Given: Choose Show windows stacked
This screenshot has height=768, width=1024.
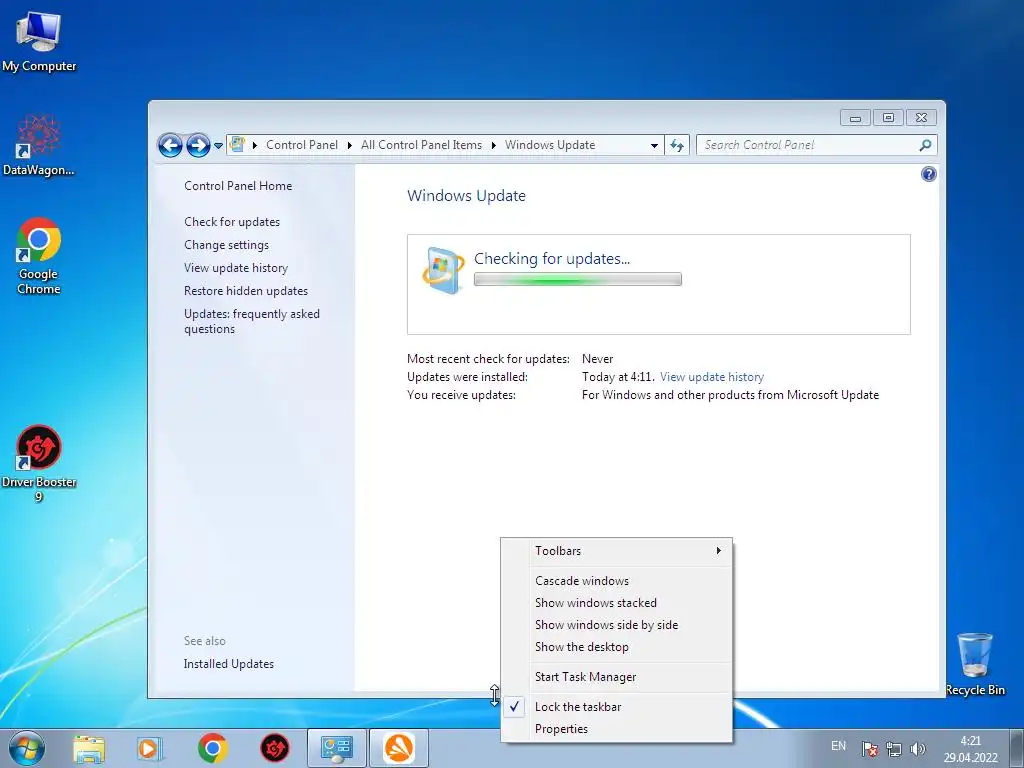Looking at the screenshot, I should 616,603.
